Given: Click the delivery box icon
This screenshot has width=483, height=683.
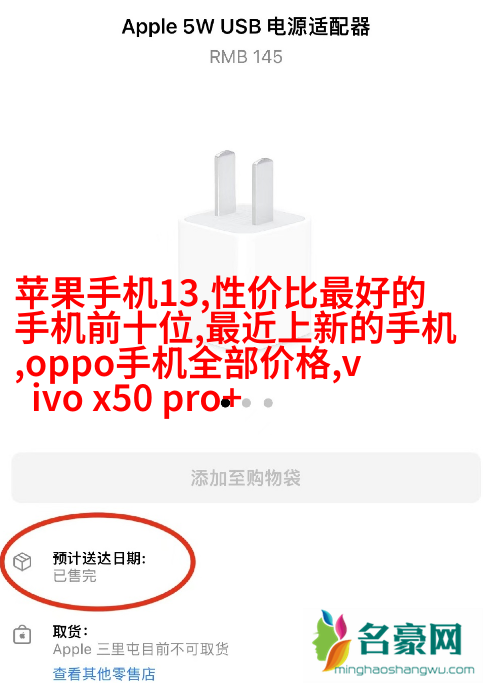Looking at the screenshot, I should (22, 561).
